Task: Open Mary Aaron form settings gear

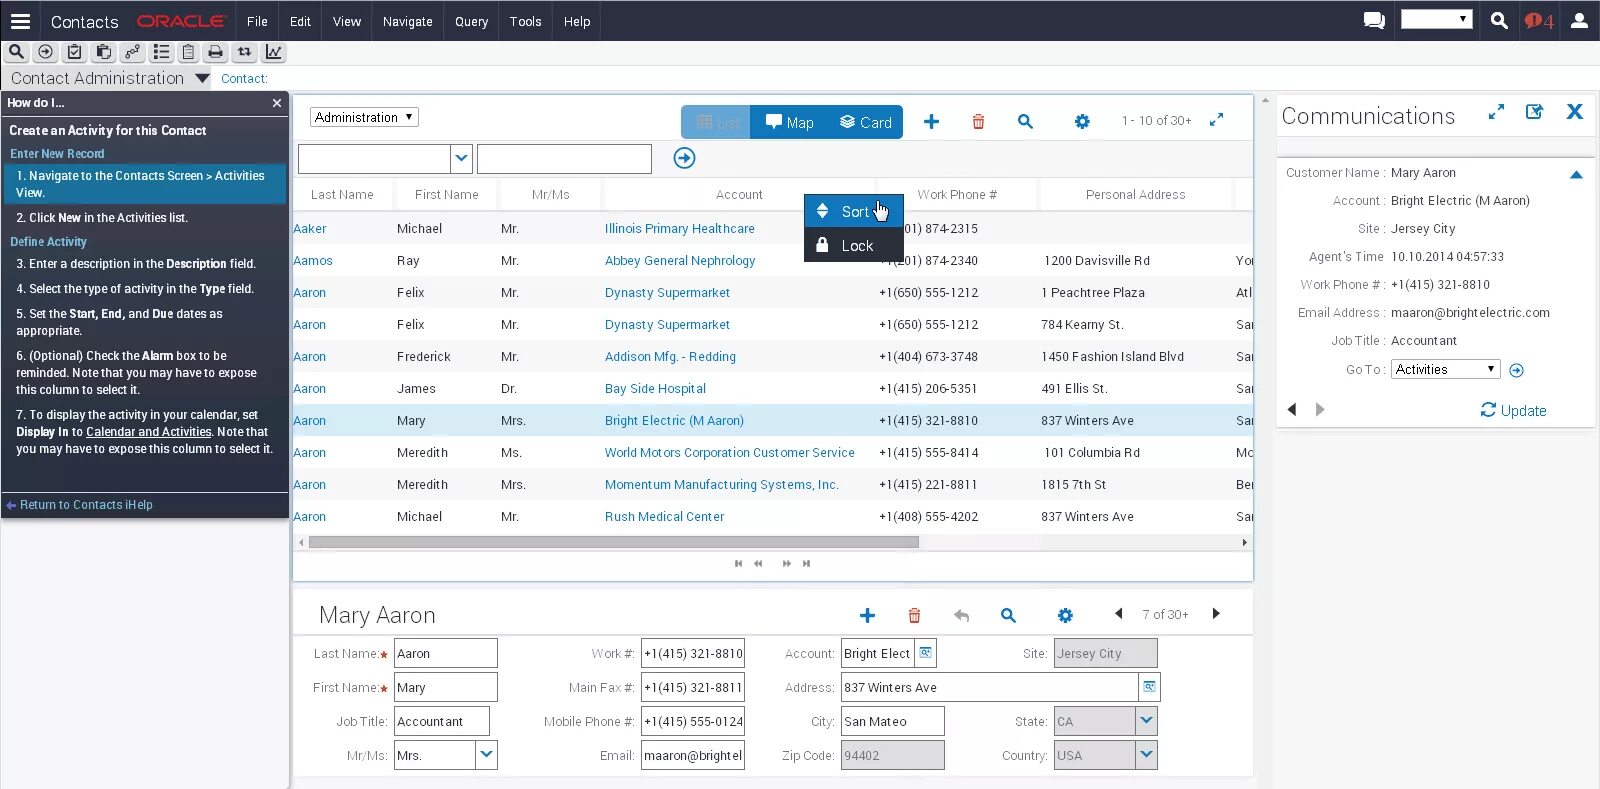Action: click(1065, 615)
